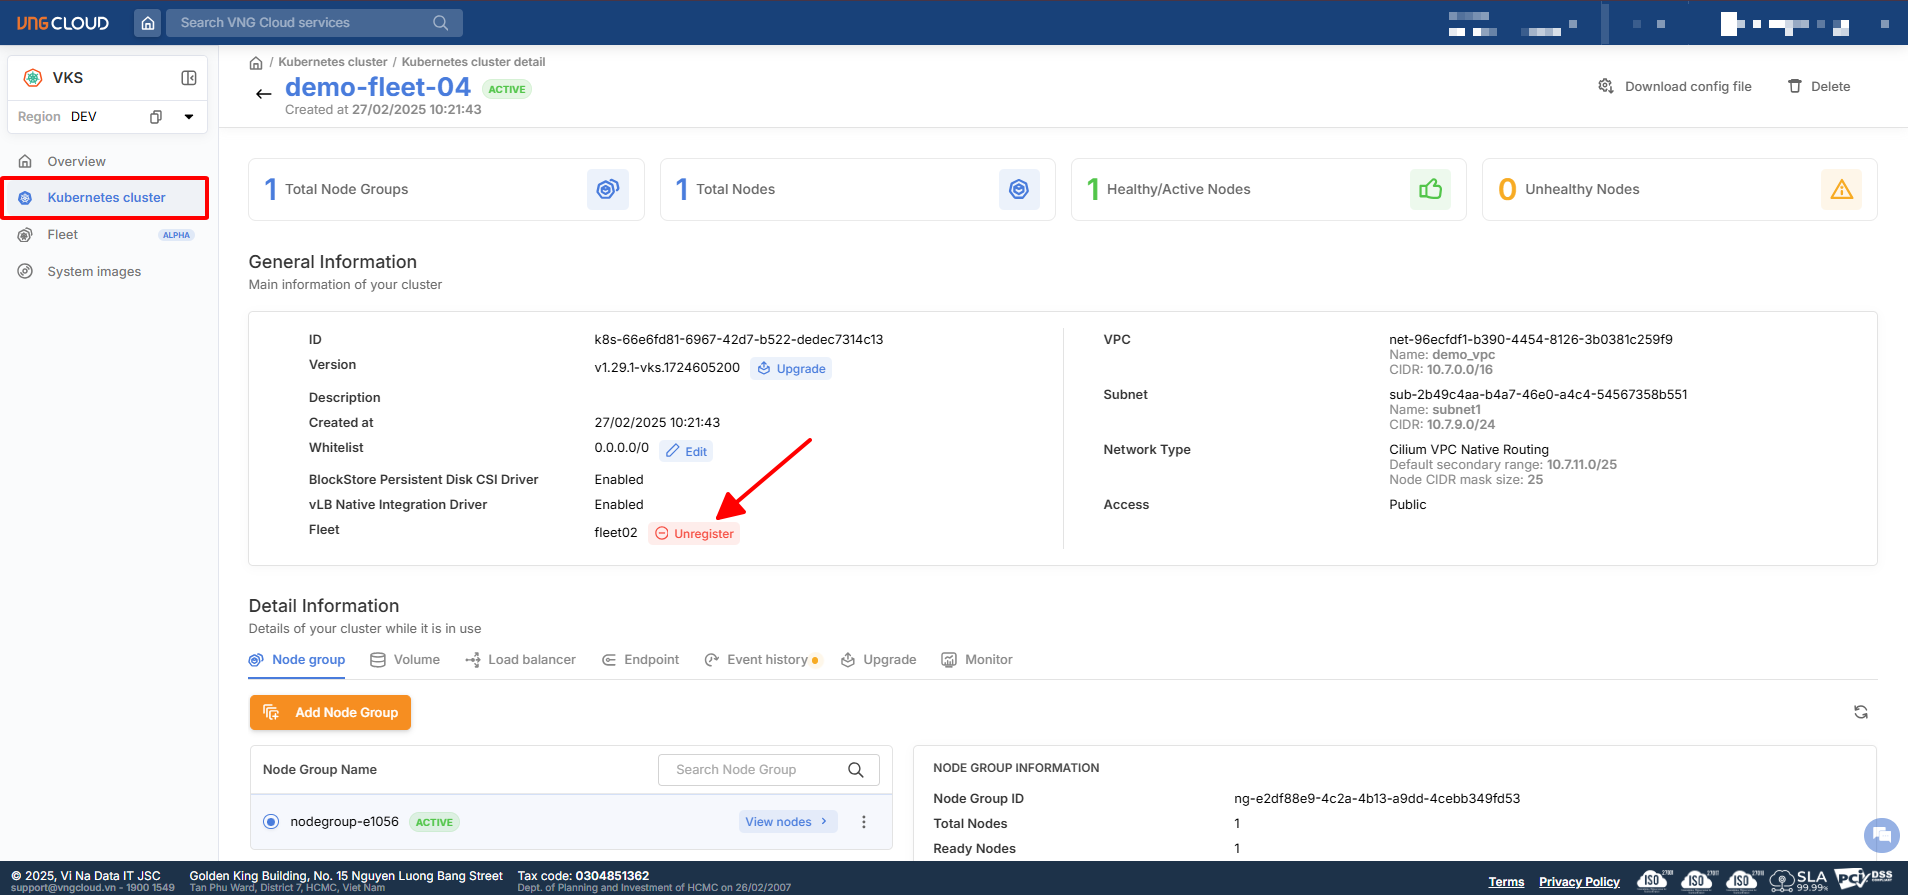Switch to the Volume tab
1908x895 pixels.
(405, 660)
